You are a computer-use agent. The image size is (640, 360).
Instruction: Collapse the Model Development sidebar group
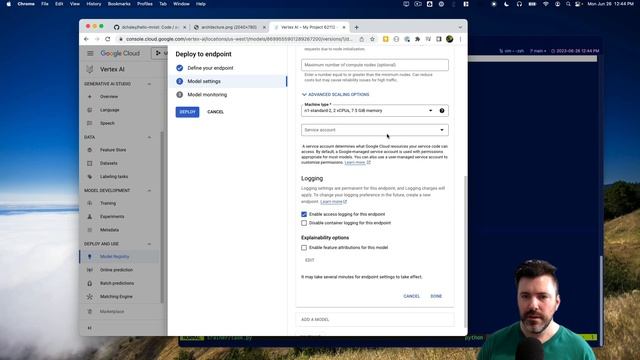click(149, 191)
